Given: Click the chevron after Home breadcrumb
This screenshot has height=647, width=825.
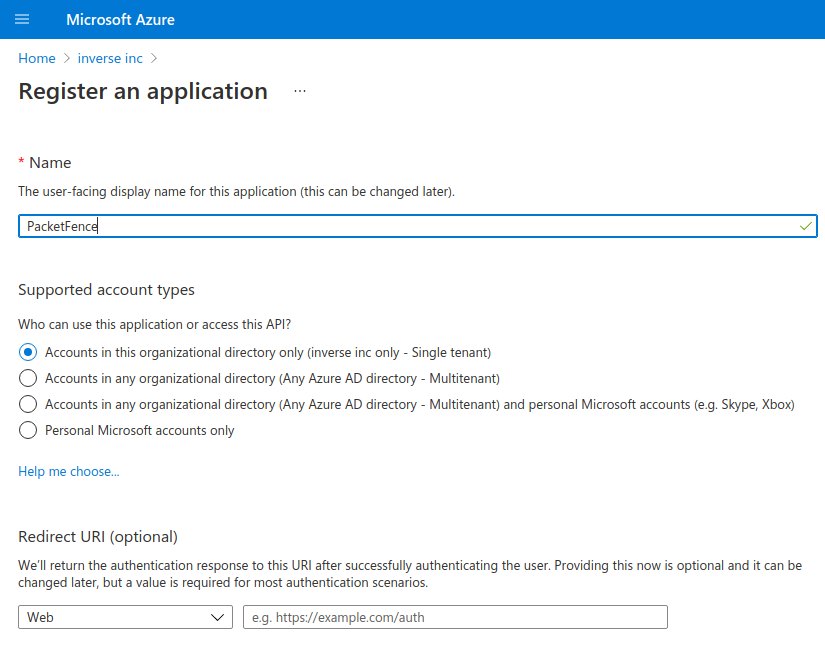Looking at the screenshot, I should click(x=64, y=58).
